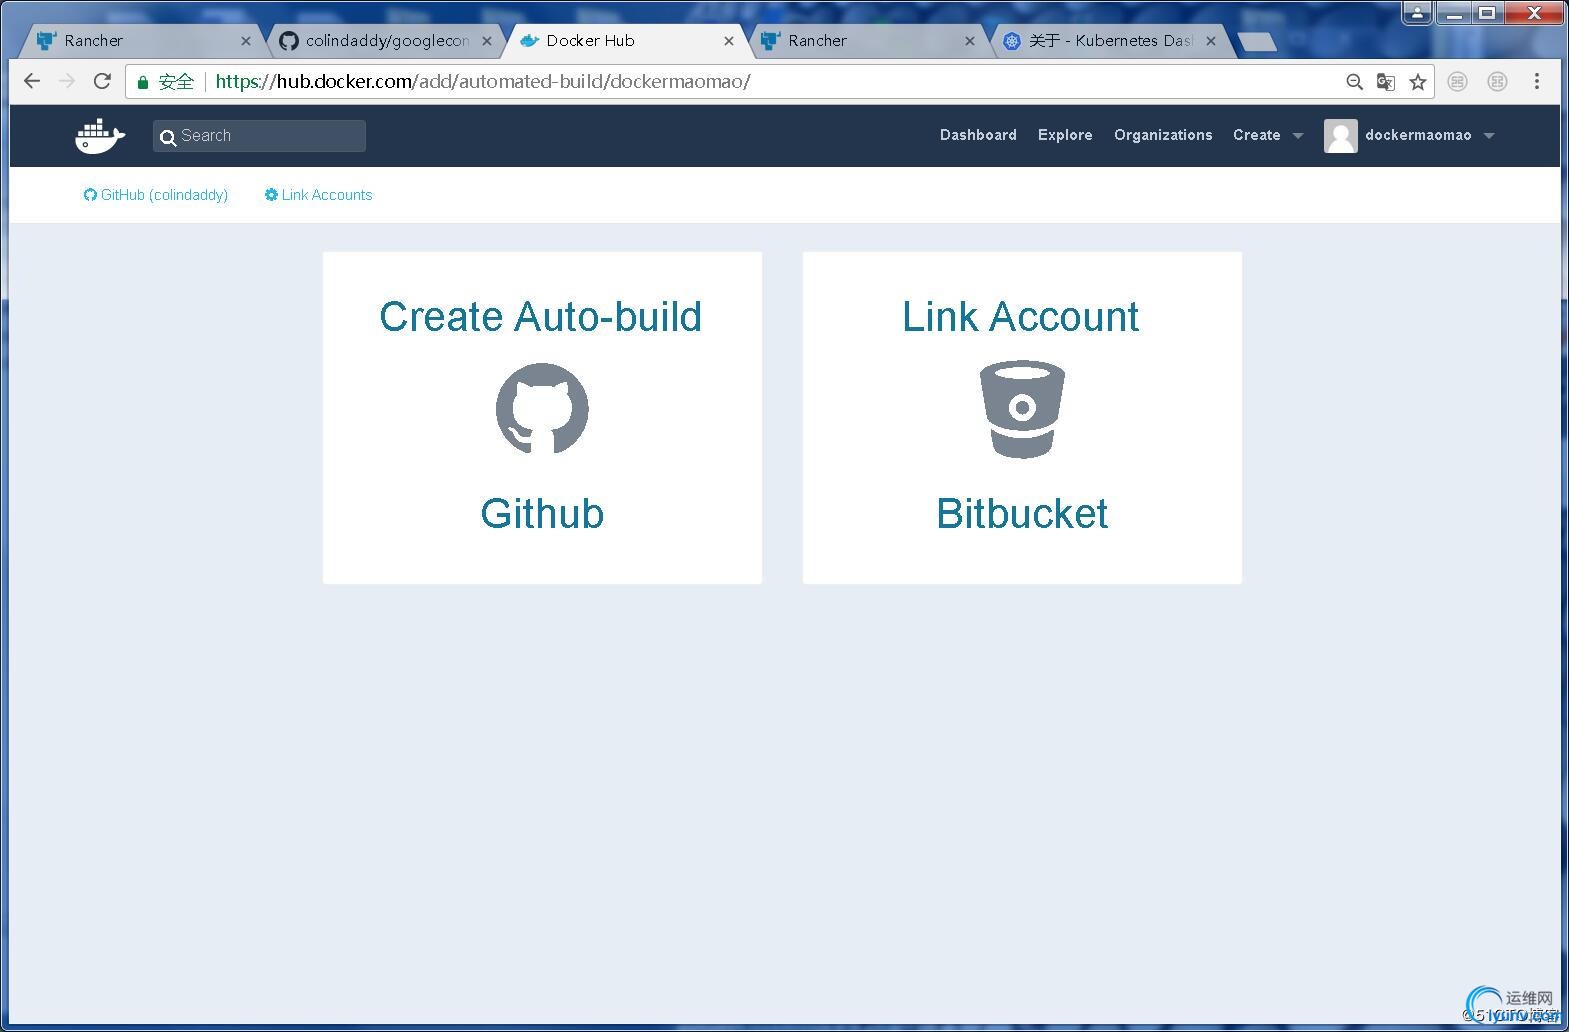Click the Chrome profile person button
1569x1032 pixels.
(1417, 13)
